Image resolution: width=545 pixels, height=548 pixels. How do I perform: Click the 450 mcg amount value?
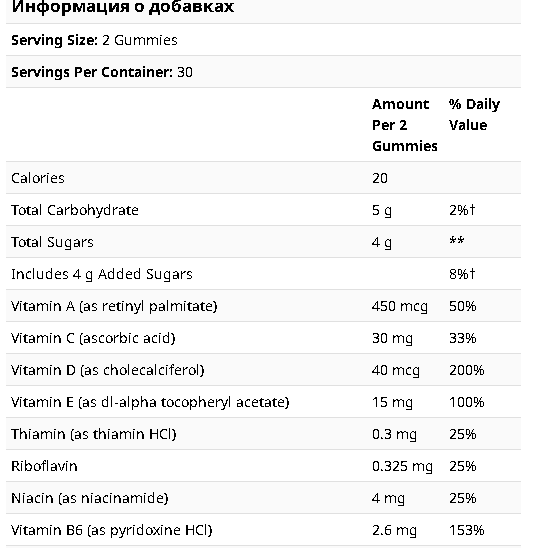(x=400, y=306)
